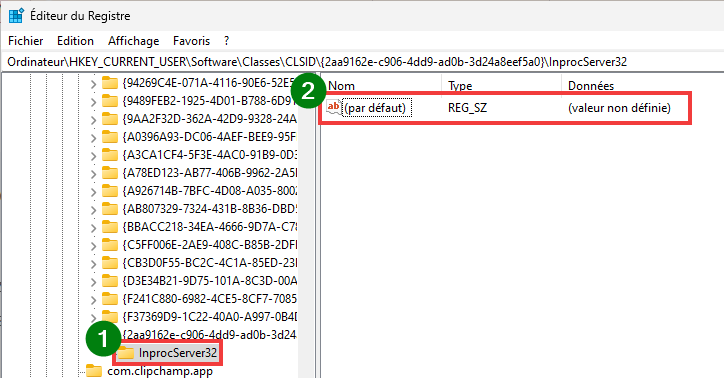The width and height of the screenshot is (724, 378).
Task: Expand the {9AA2F32D-362A-42D9 key
Action: click(93, 120)
